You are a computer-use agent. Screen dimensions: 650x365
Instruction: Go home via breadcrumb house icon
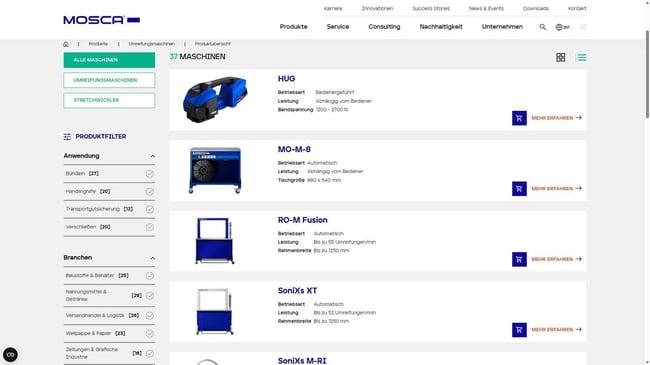coord(66,44)
